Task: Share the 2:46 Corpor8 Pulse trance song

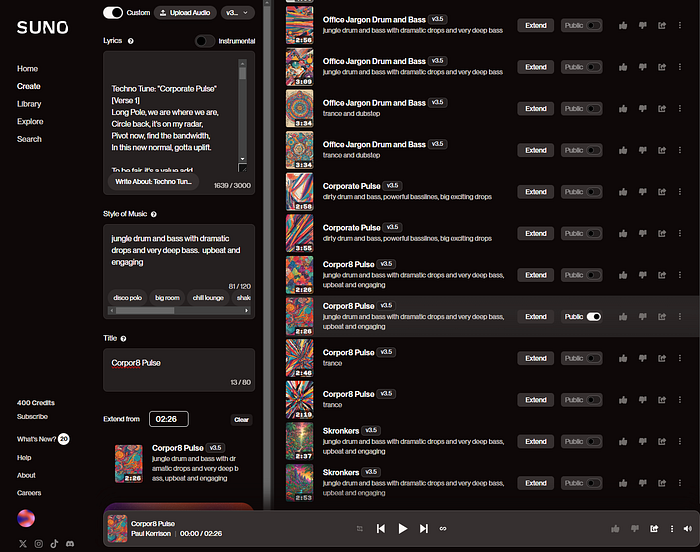Action: 662,358
